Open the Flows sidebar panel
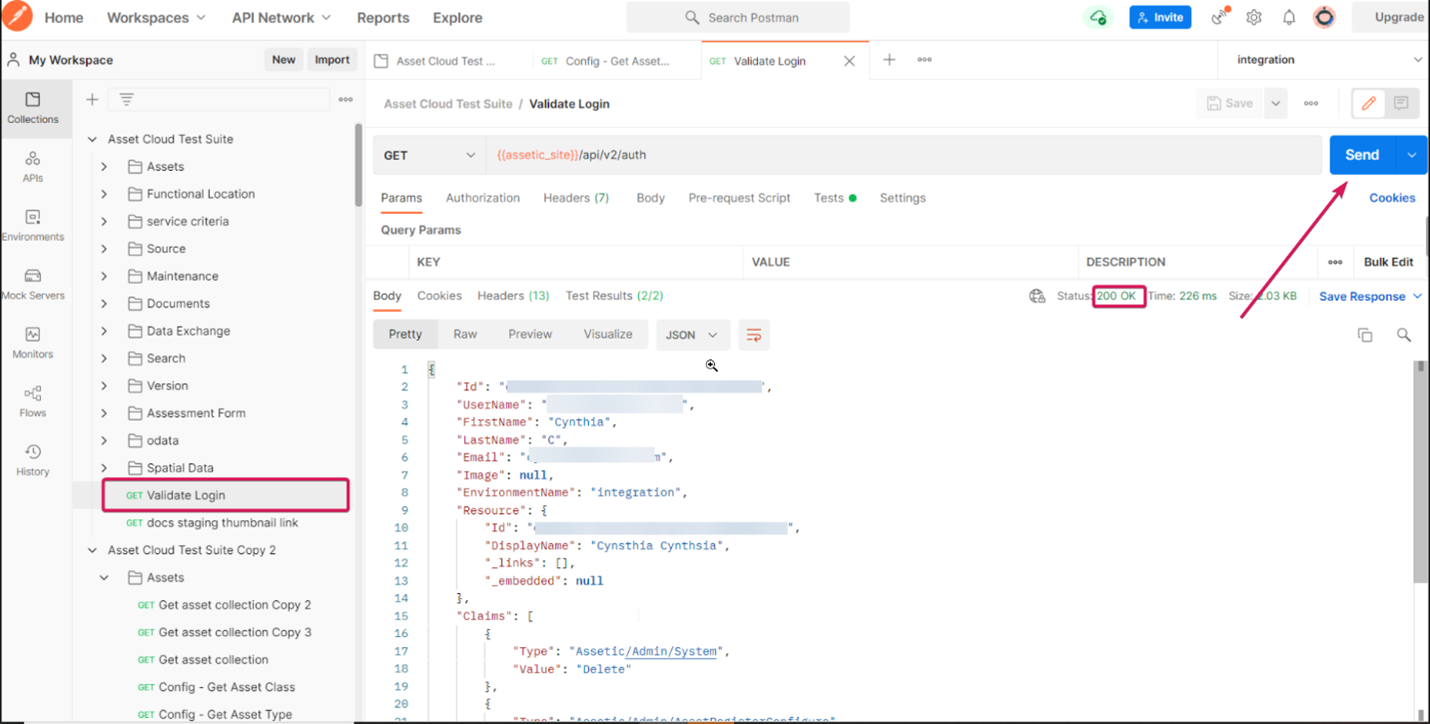This screenshot has width=1430, height=724. (x=33, y=402)
